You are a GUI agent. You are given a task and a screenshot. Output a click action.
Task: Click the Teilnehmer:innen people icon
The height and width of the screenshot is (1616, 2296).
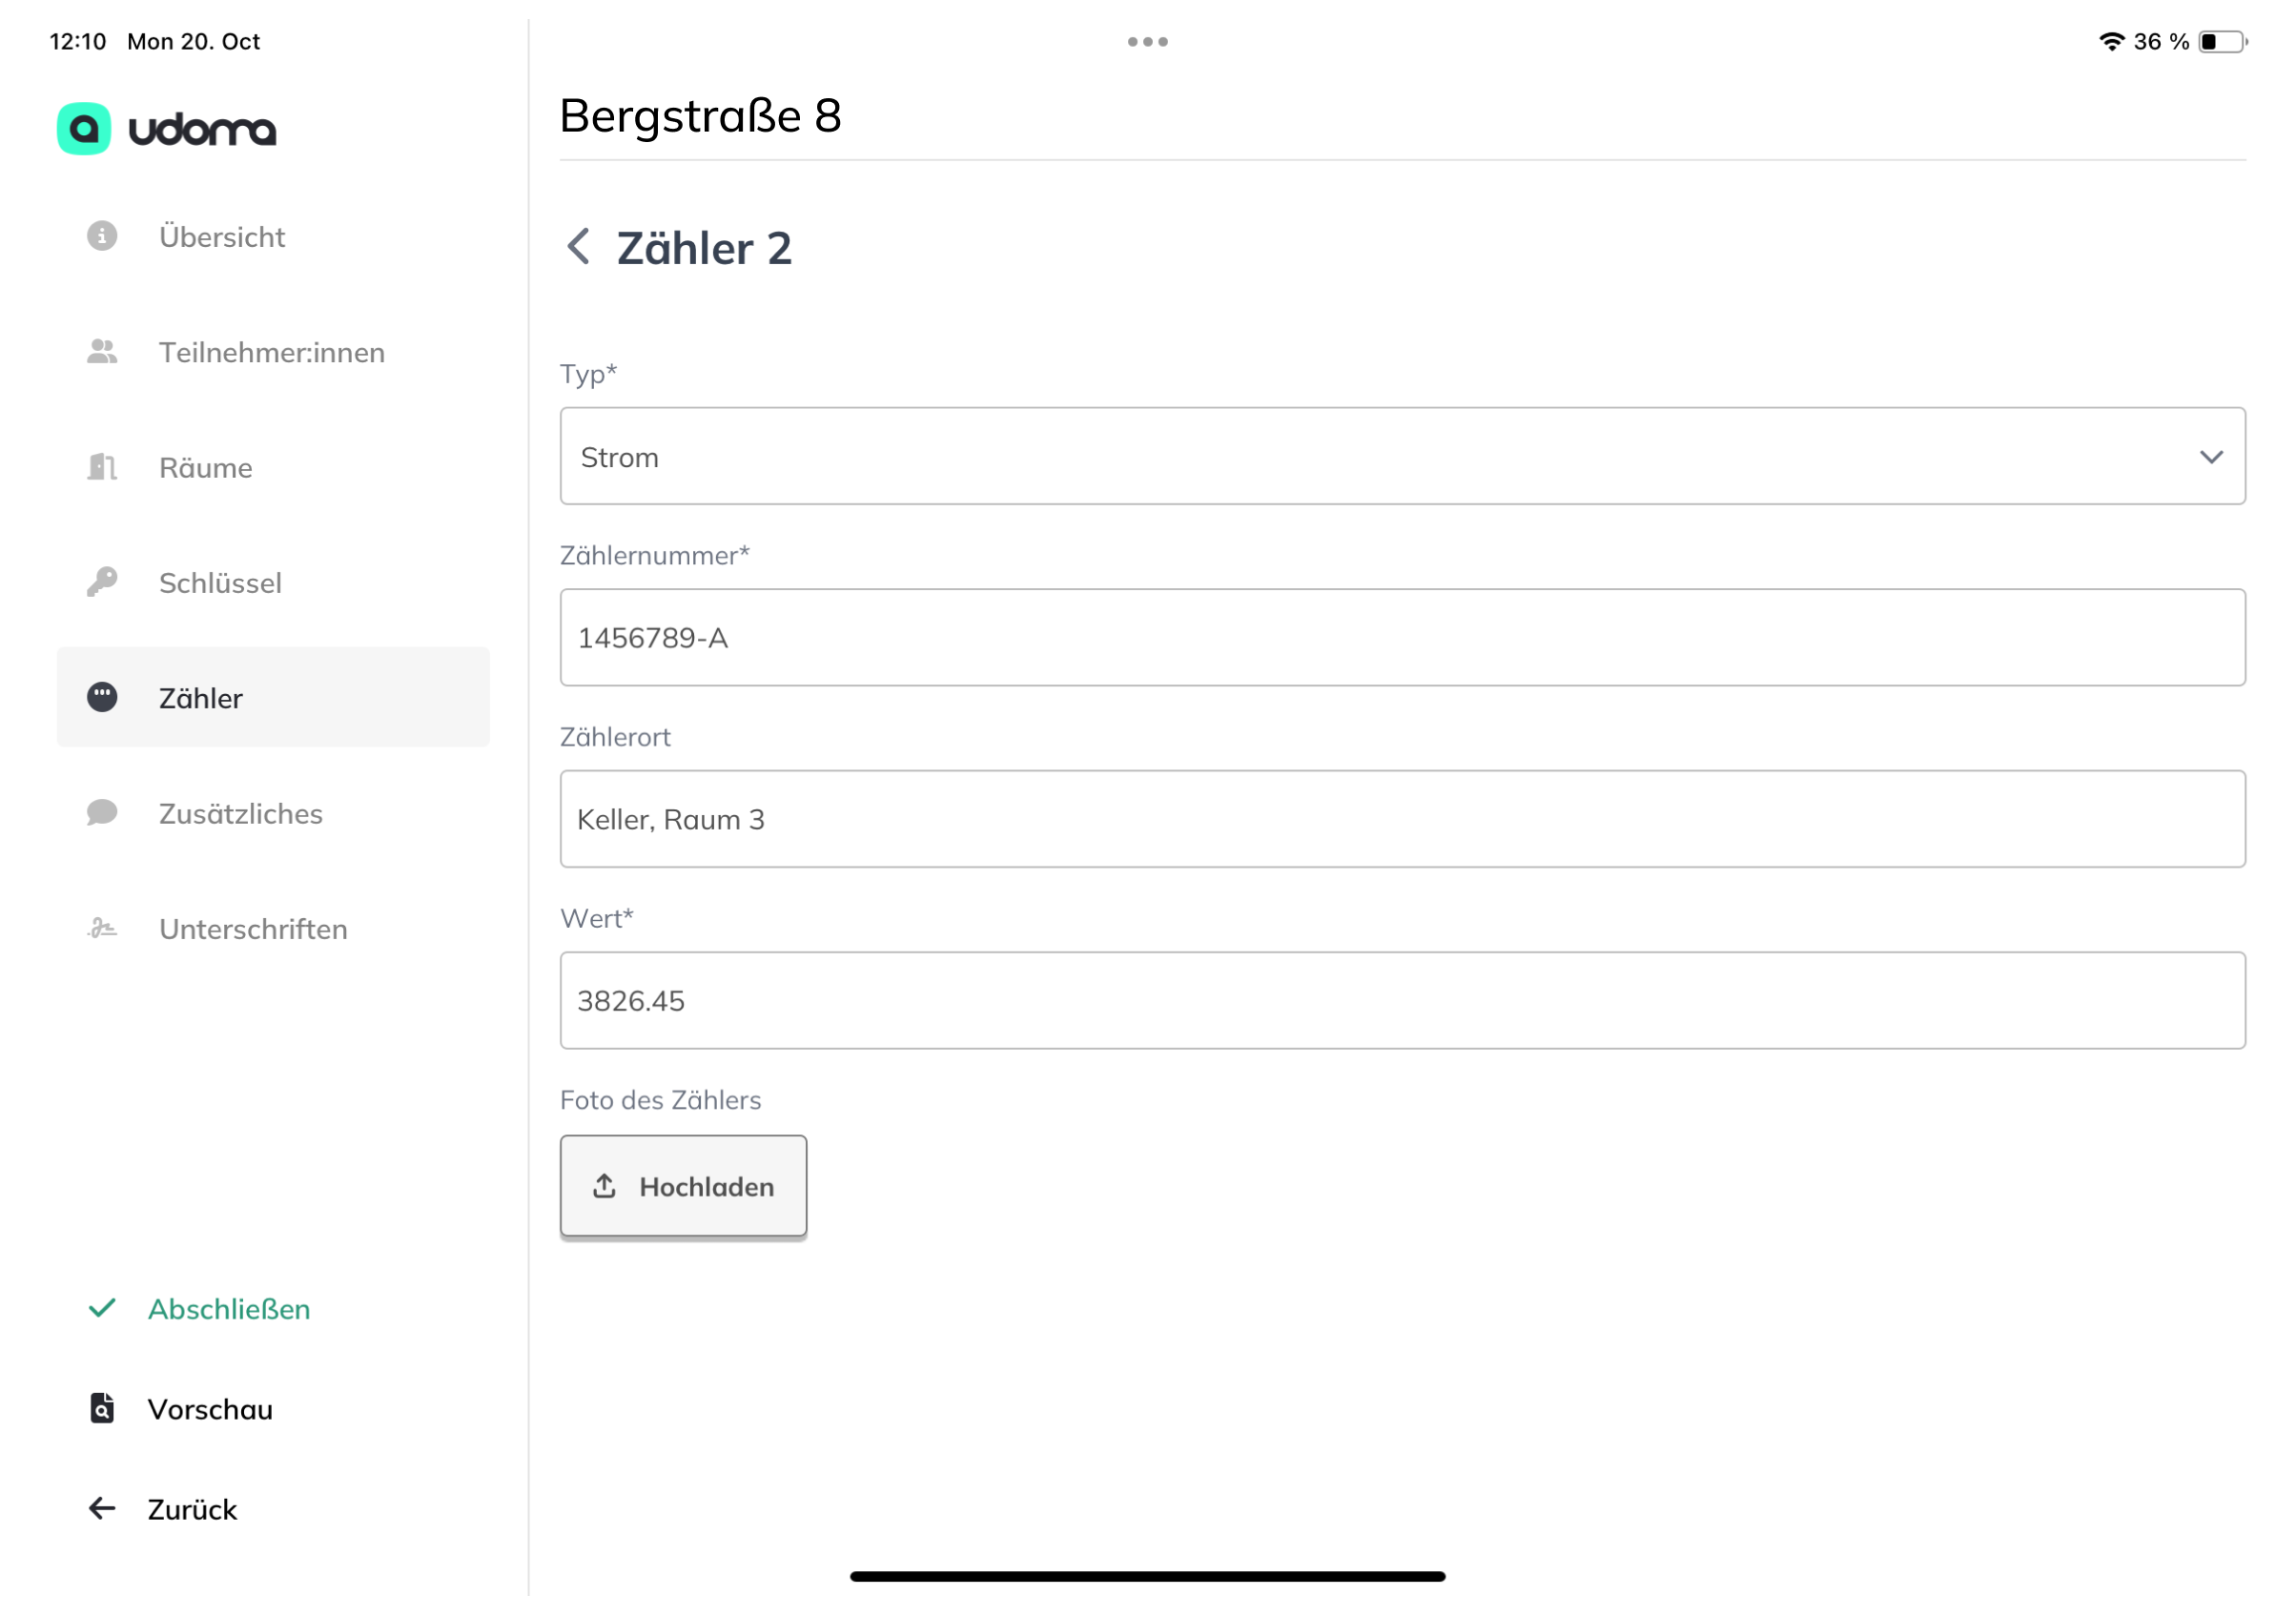click(102, 352)
